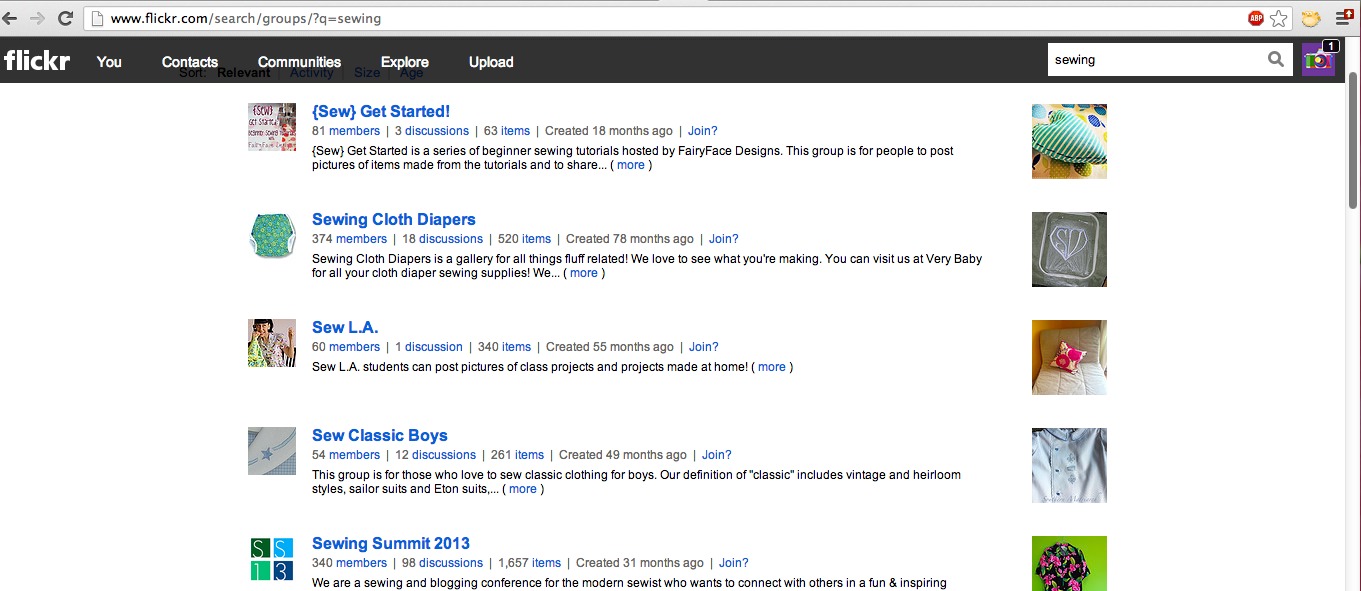Join the Sew L.A. group
1361x591 pixels.
pos(703,347)
